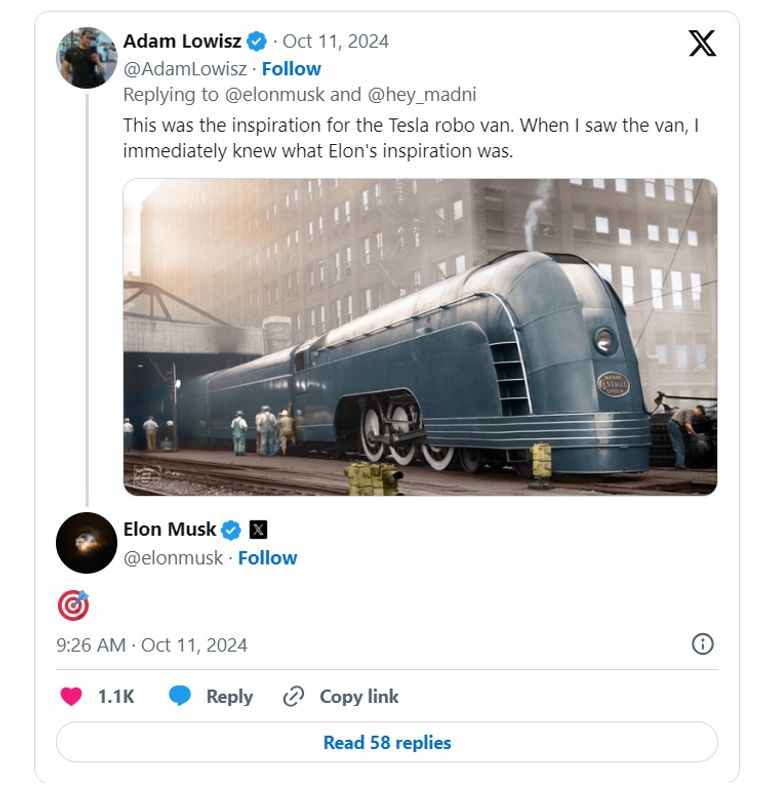Click the Reply text label
The width and height of the screenshot is (768, 785).
pyautogui.click(x=229, y=697)
